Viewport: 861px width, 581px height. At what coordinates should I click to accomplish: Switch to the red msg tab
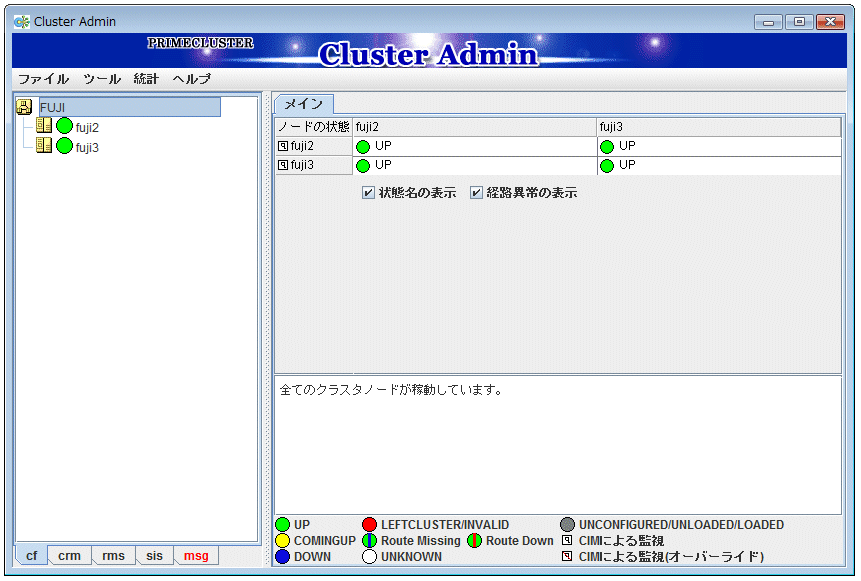[196, 556]
